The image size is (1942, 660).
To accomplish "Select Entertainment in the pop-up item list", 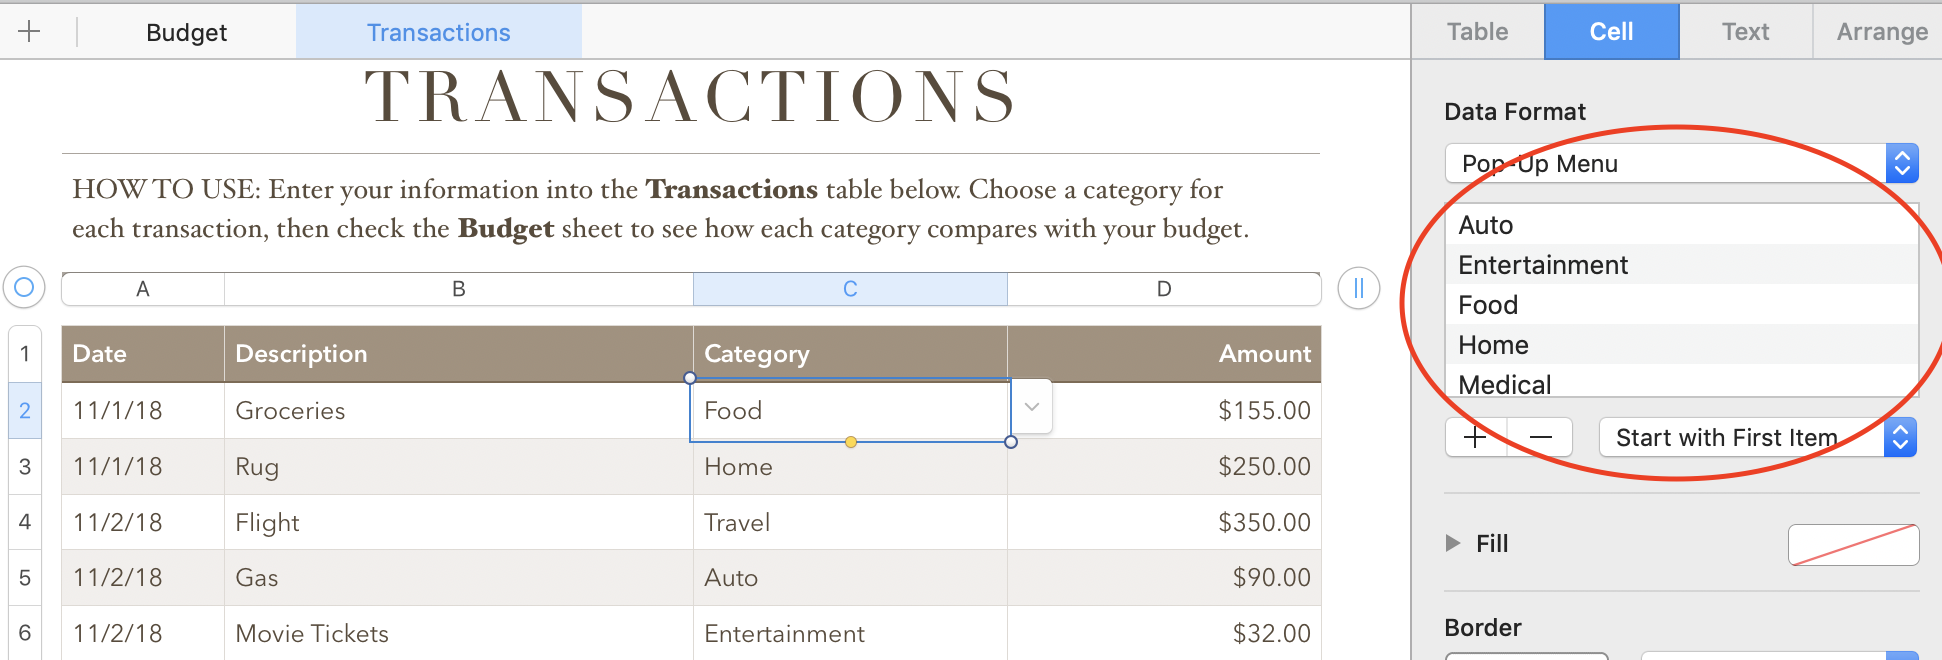I will coord(1543,265).
